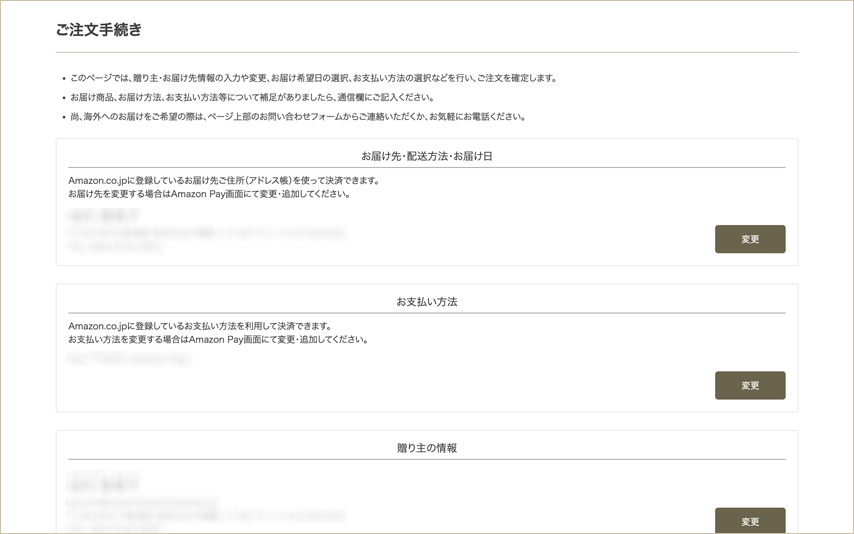Click text mentioning お届け先ご住所(アドレス帳)

coord(224,181)
